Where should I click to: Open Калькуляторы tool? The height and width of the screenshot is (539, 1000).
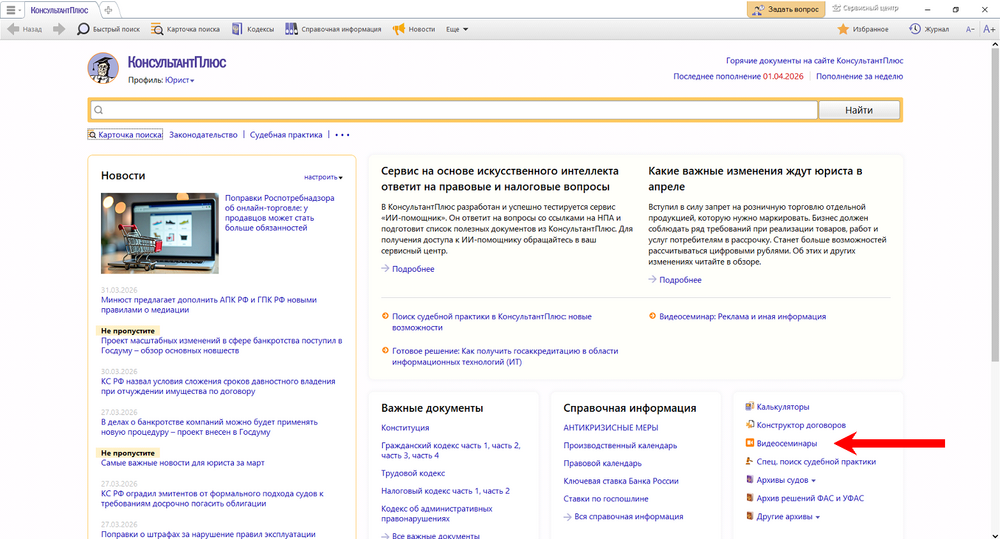tap(783, 407)
